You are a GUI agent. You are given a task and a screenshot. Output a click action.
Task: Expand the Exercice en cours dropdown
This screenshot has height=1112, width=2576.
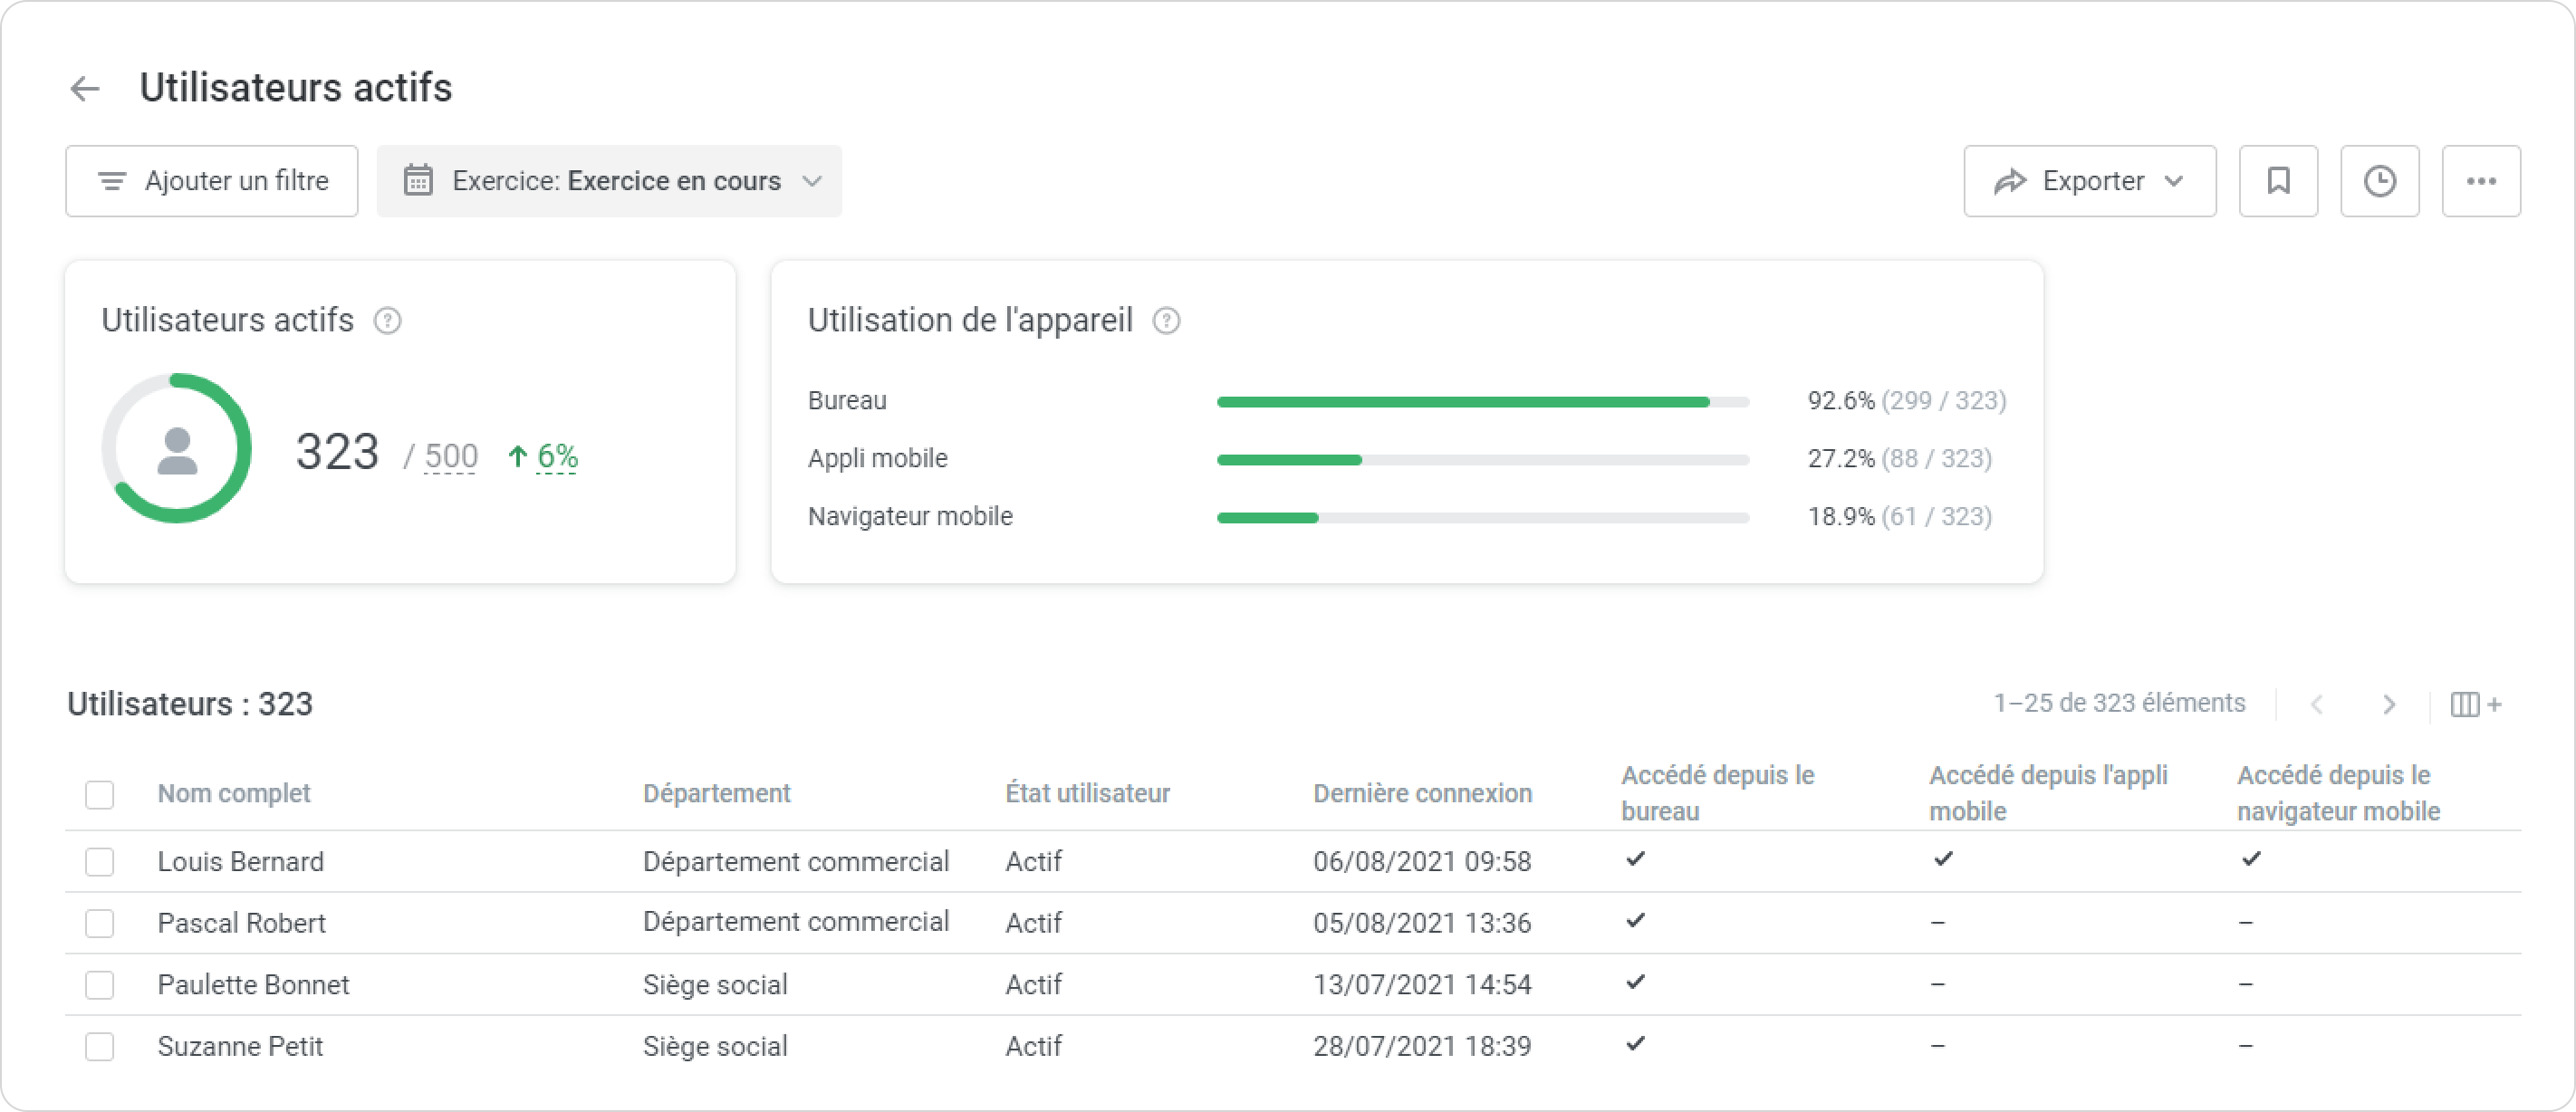pos(609,181)
